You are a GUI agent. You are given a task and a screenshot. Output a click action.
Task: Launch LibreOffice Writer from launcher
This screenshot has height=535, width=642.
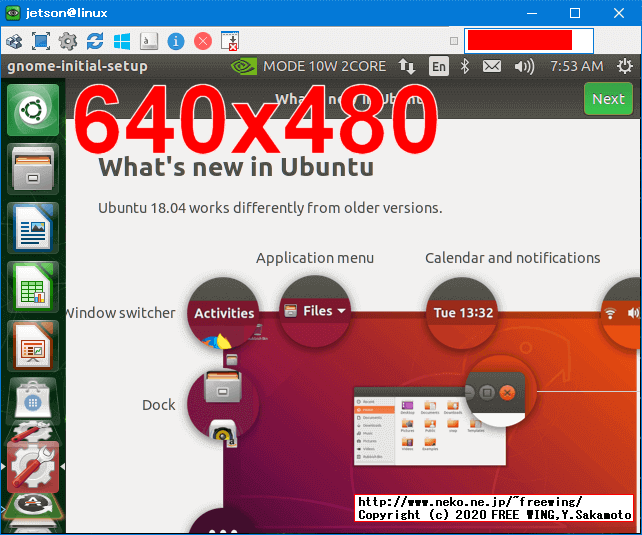point(33,228)
